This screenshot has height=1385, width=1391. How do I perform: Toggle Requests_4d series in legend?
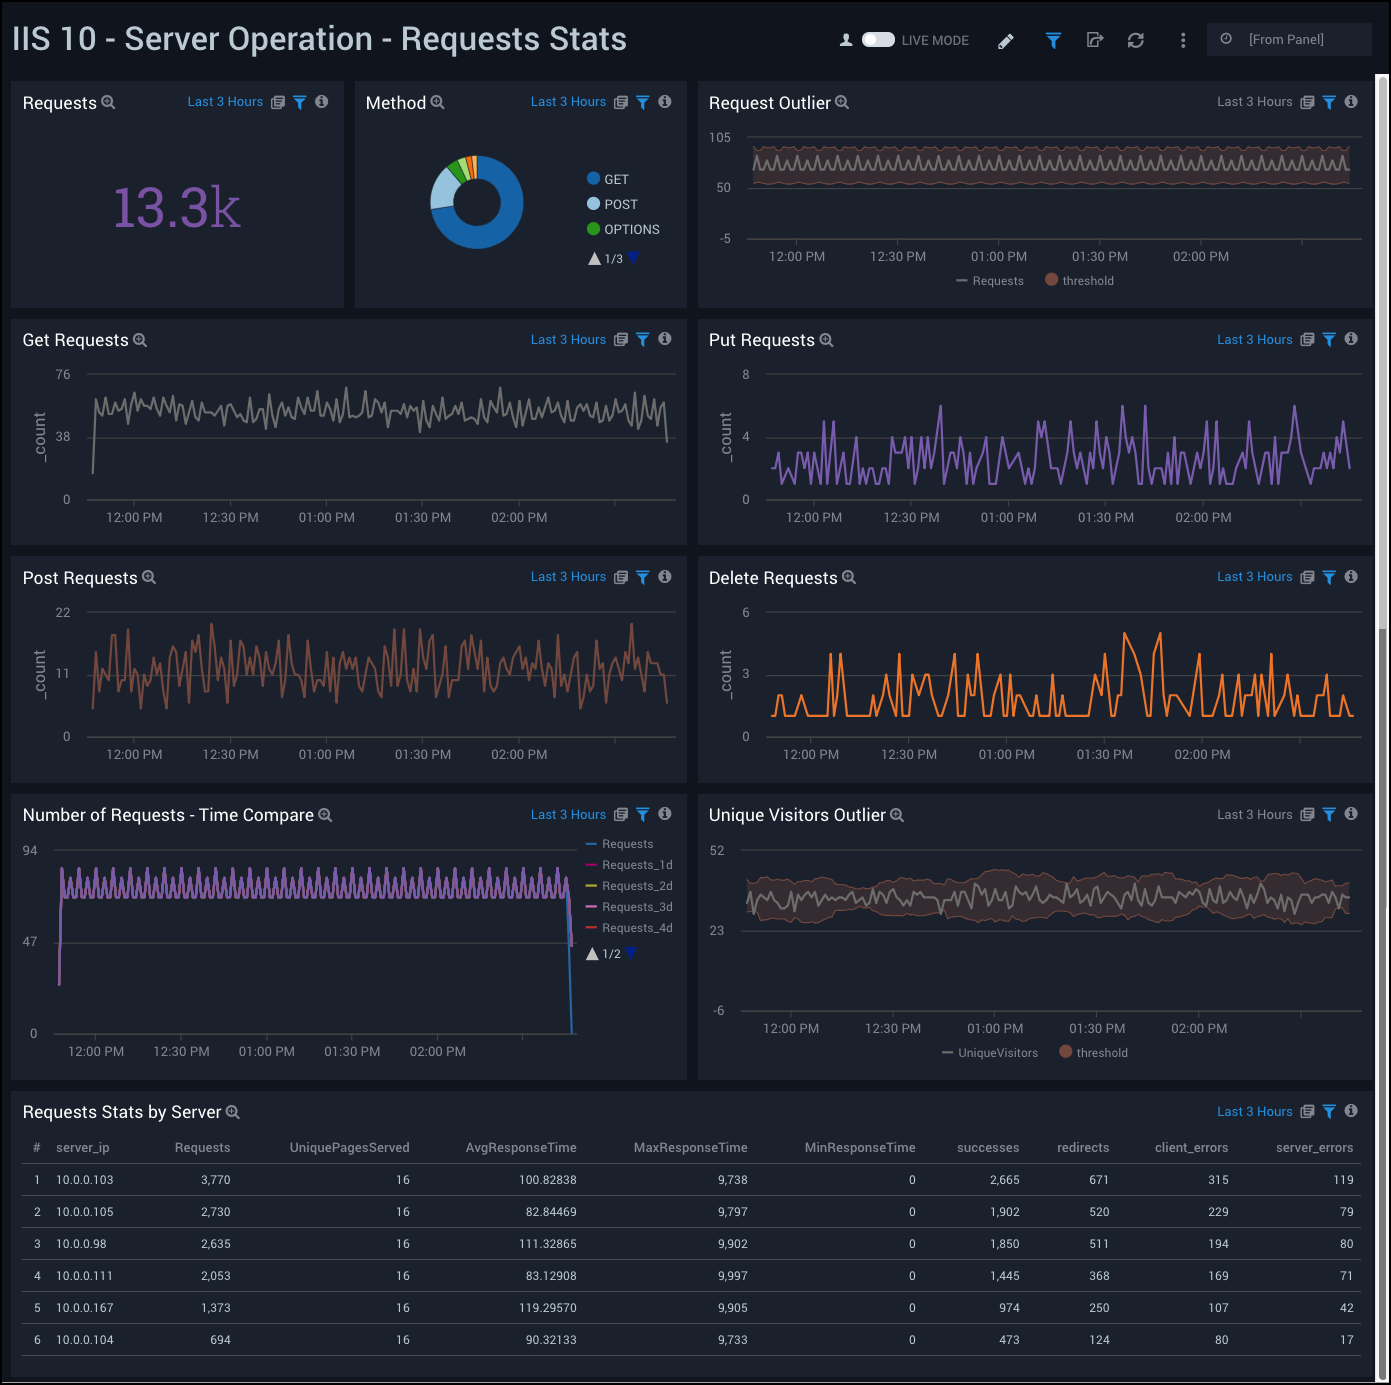pyautogui.click(x=629, y=928)
